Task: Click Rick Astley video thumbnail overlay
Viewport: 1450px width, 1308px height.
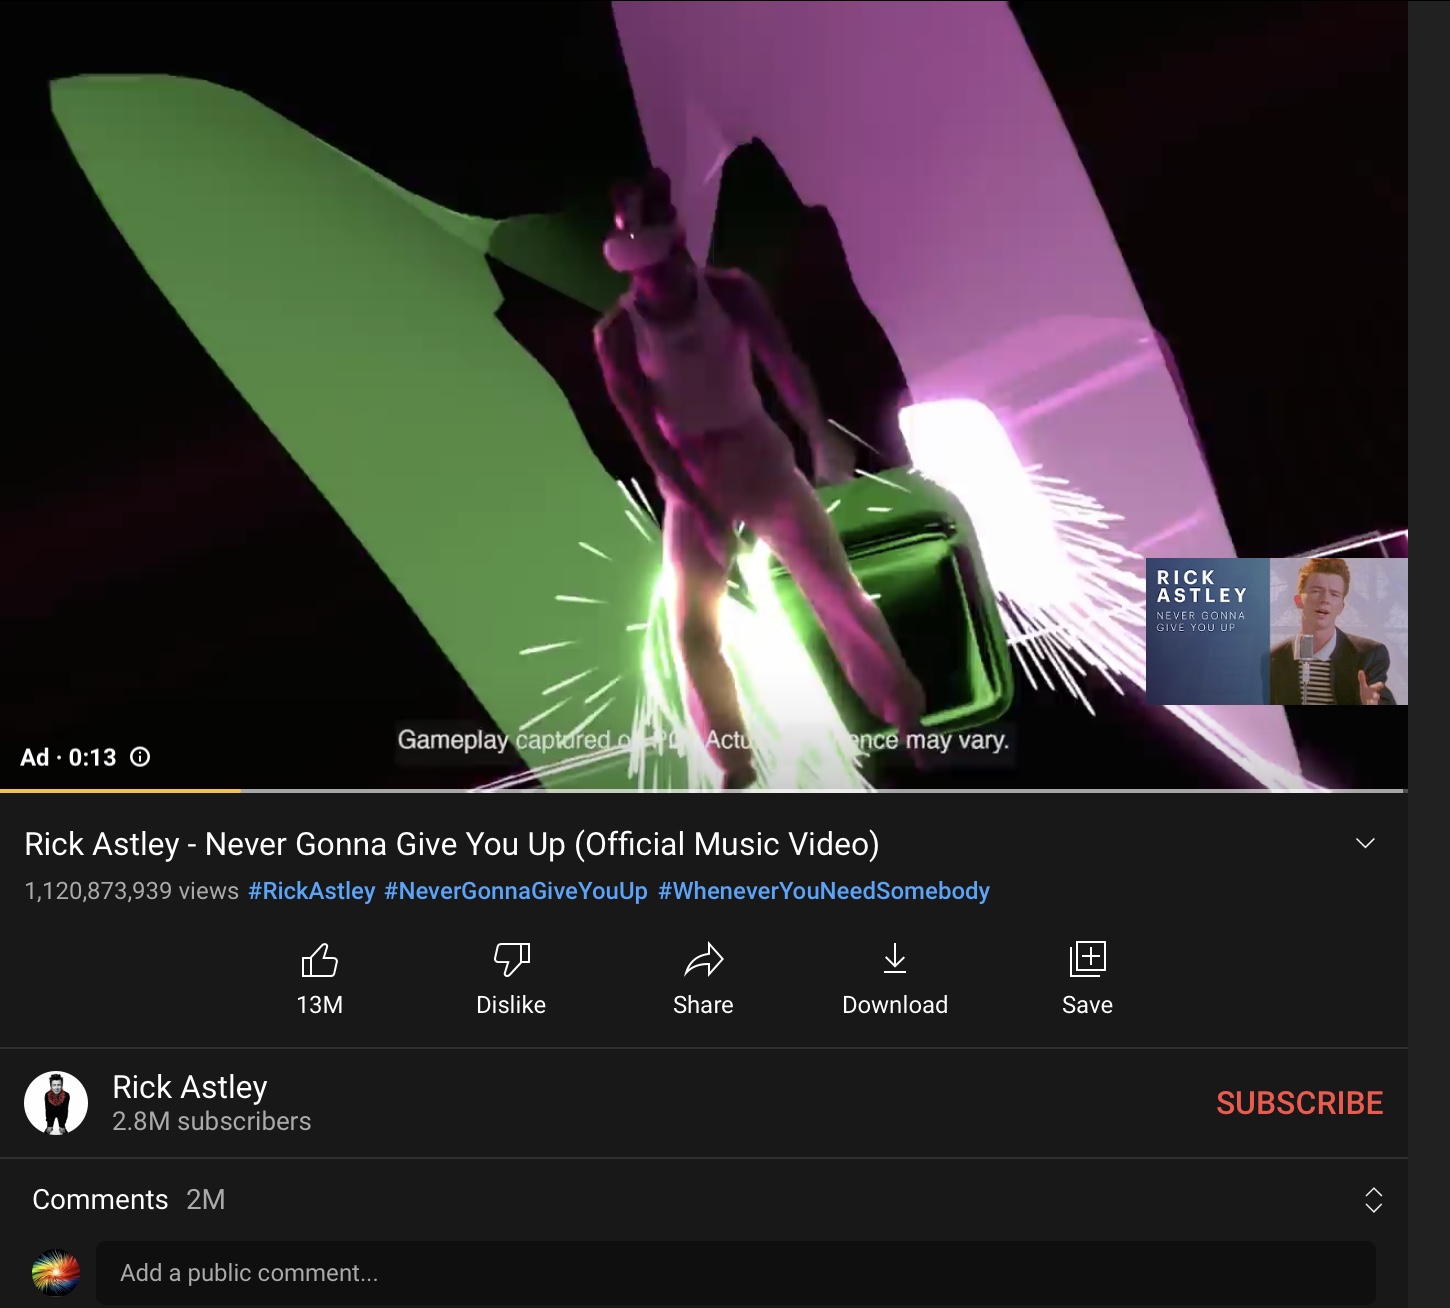Action: (x=1277, y=631)
